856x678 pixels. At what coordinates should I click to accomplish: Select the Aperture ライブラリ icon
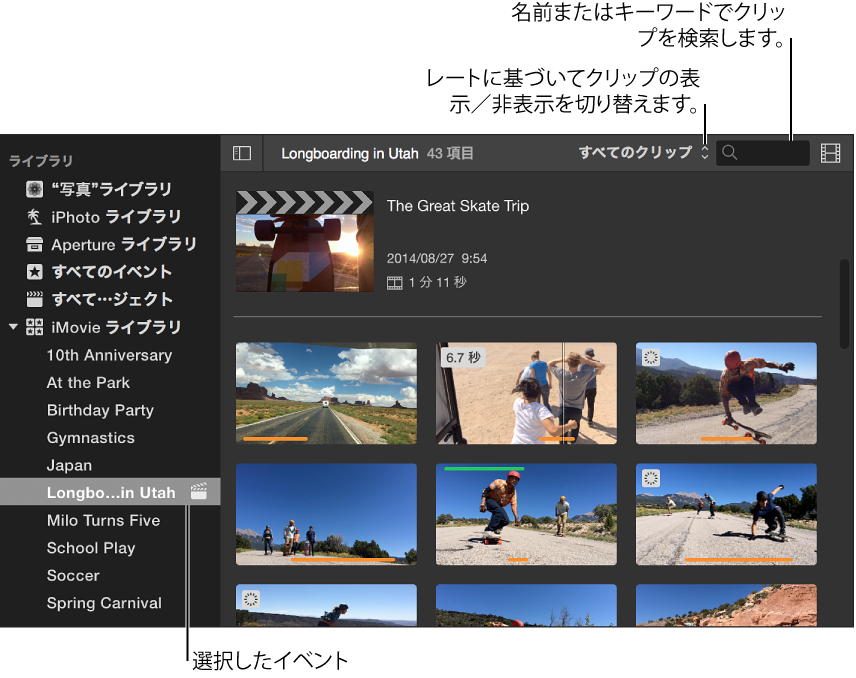pyautogui.click(x=34, y=245)
